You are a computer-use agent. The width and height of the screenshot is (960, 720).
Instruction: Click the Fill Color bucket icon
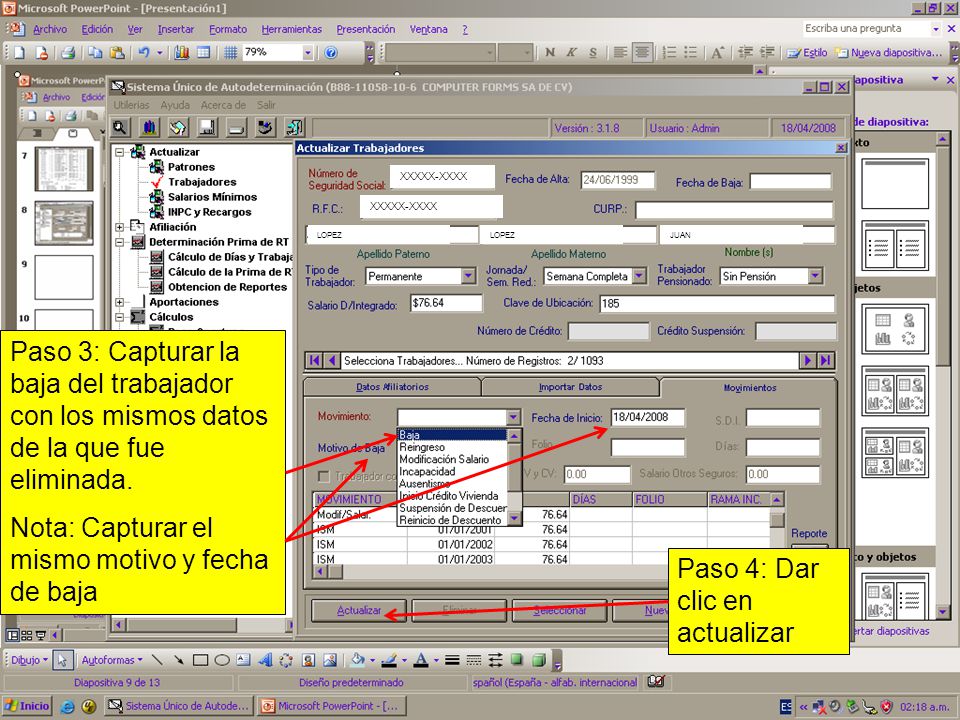tap(358, 660)
